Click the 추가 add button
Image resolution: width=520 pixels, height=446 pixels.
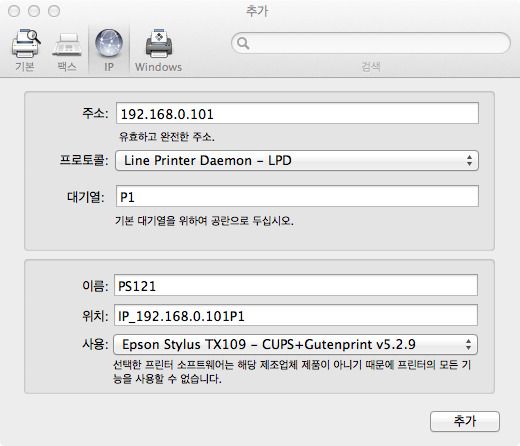(465, 421)
